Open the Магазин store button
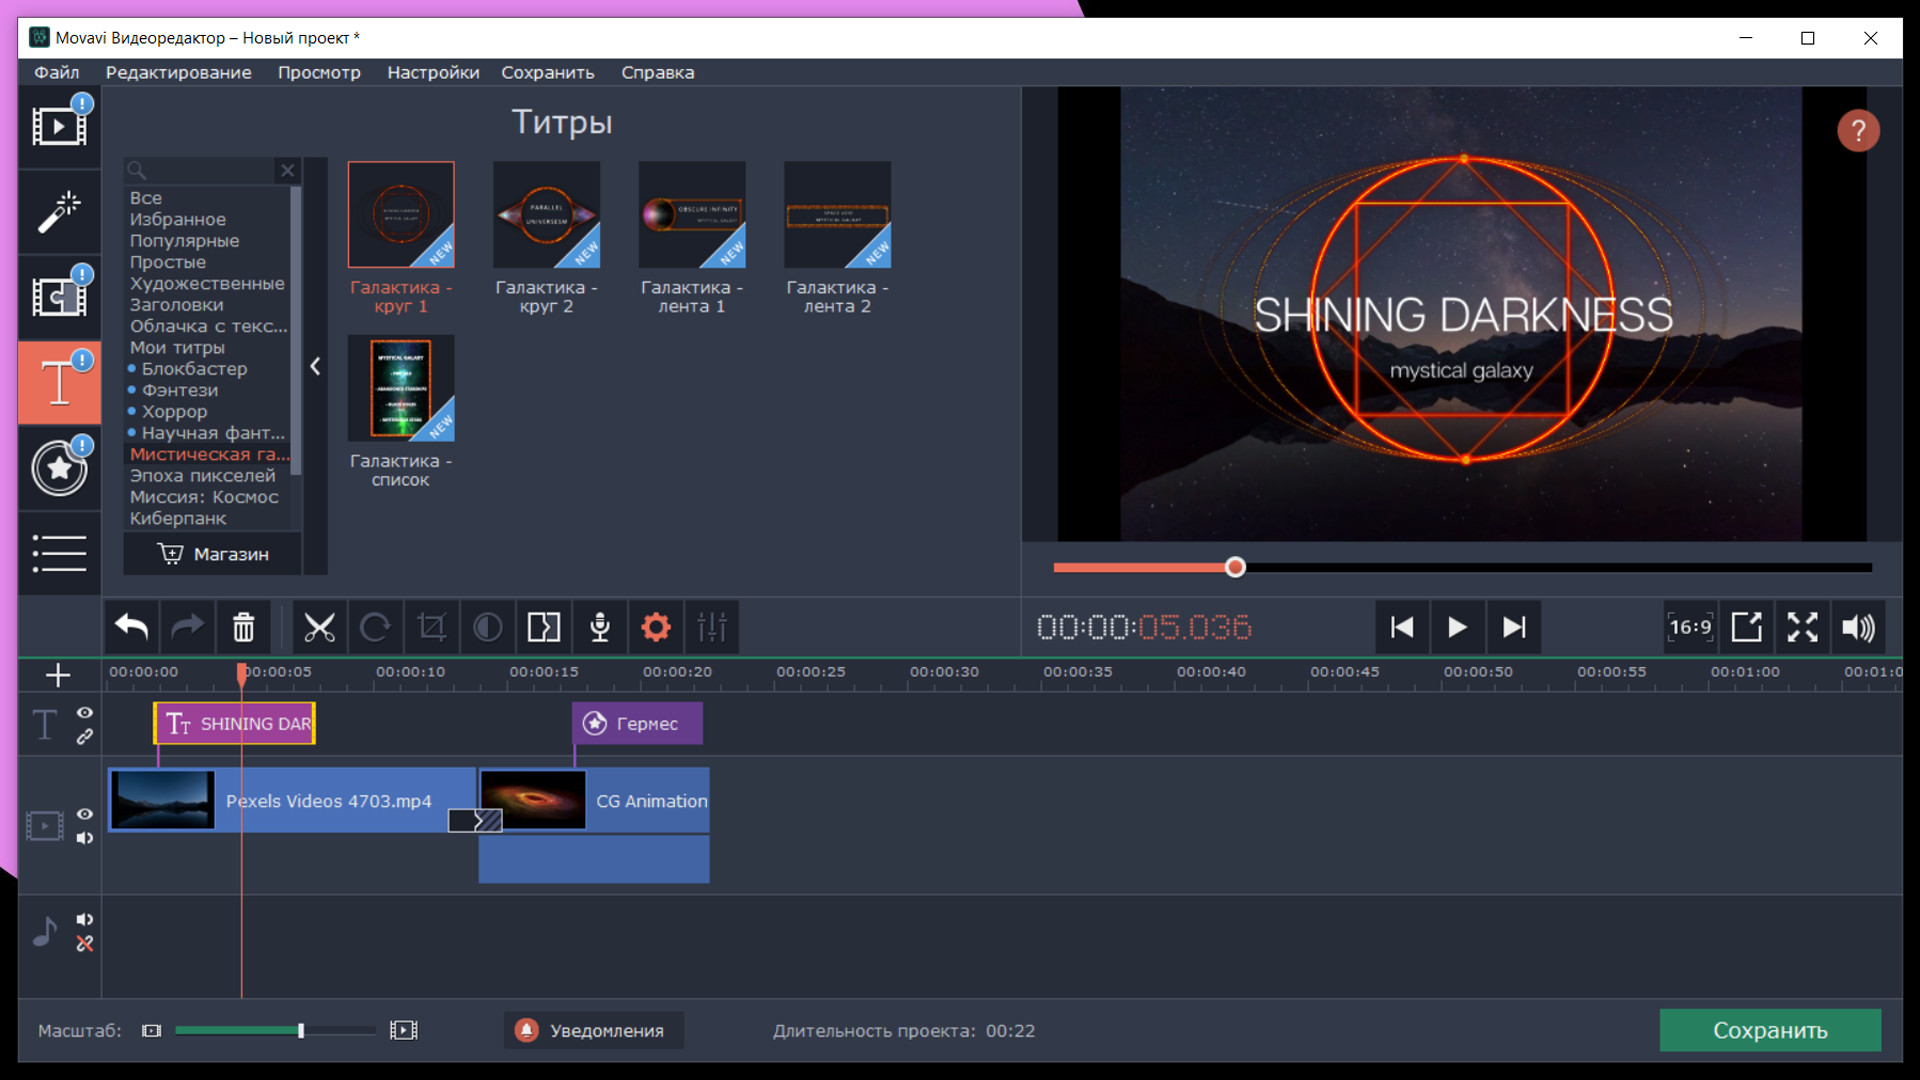Image resolution: width=1920 pixels, height=1080 pixels. (213, 554)
